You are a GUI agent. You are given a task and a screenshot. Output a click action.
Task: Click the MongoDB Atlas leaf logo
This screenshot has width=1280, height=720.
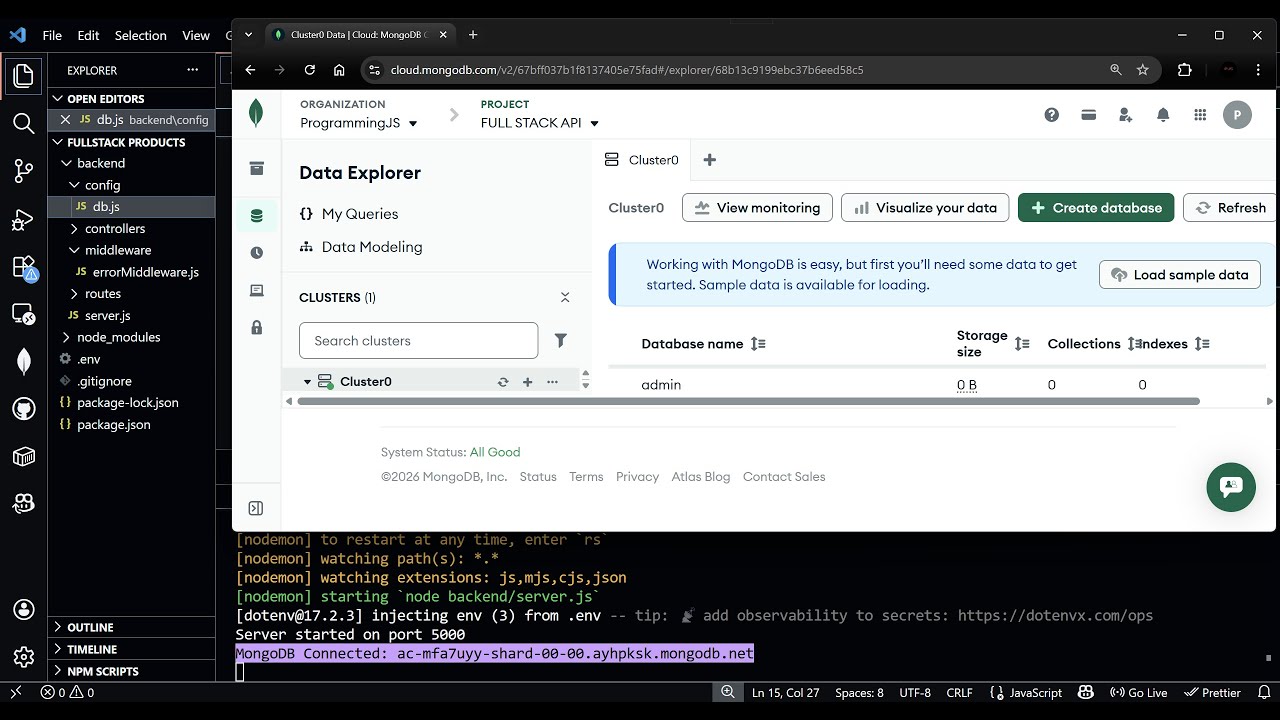pyautogui.click(x=256, y=113)
